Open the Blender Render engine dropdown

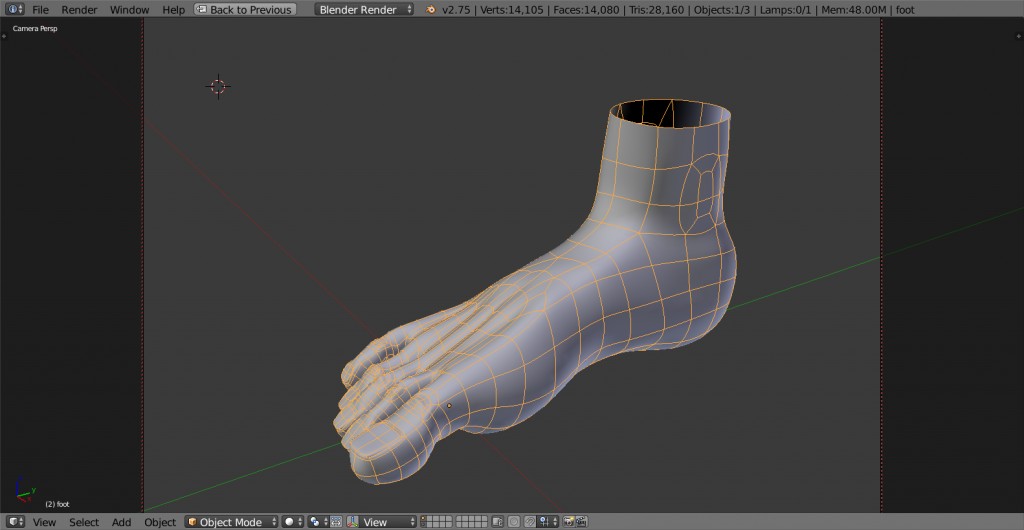(364, 10)
